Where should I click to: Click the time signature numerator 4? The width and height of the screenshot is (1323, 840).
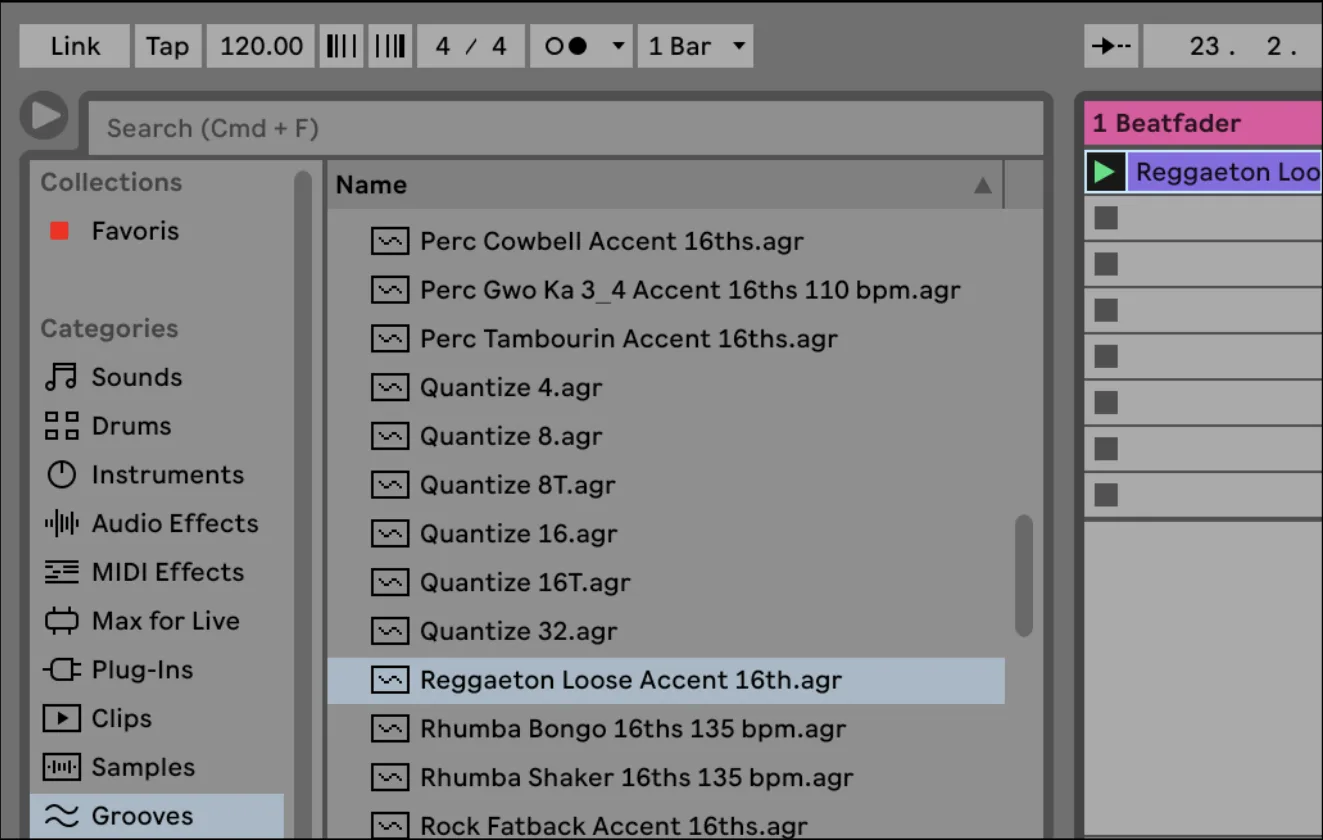pyautogui.click(x=442, y=46)
